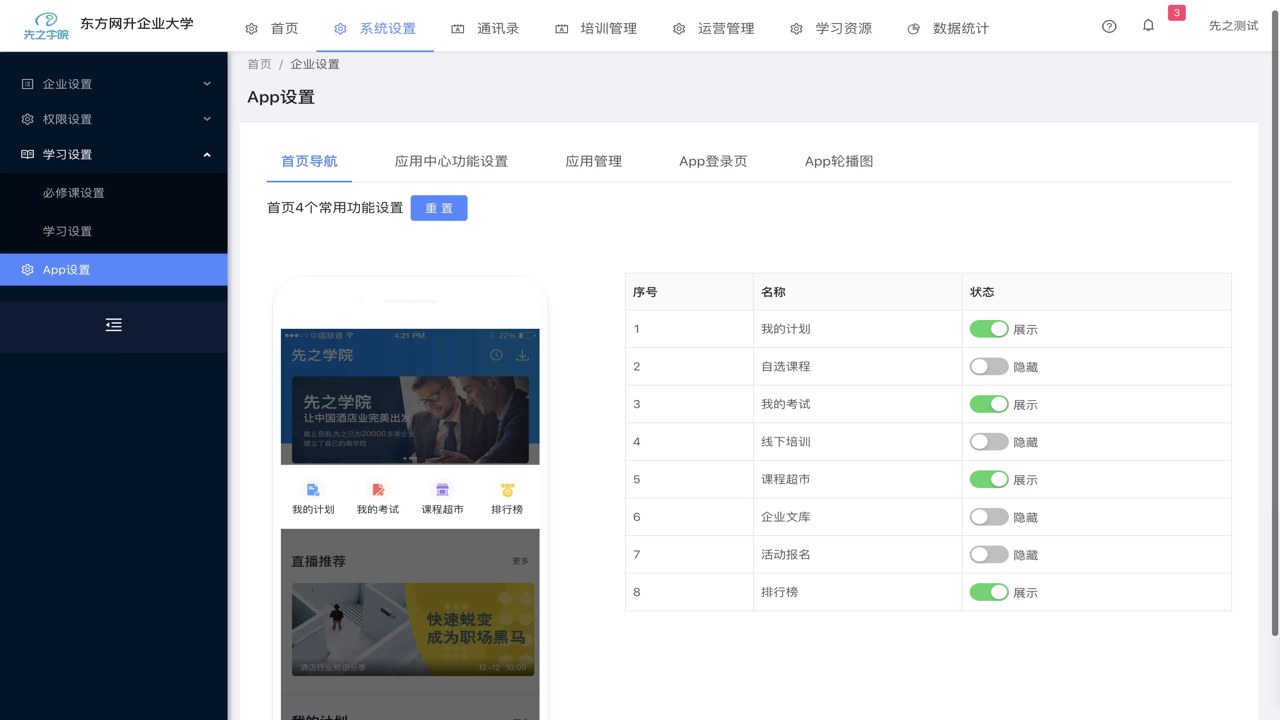Expand the 企业设置 chevron
Screen dimensions: 1280x720
coord(207,84)
